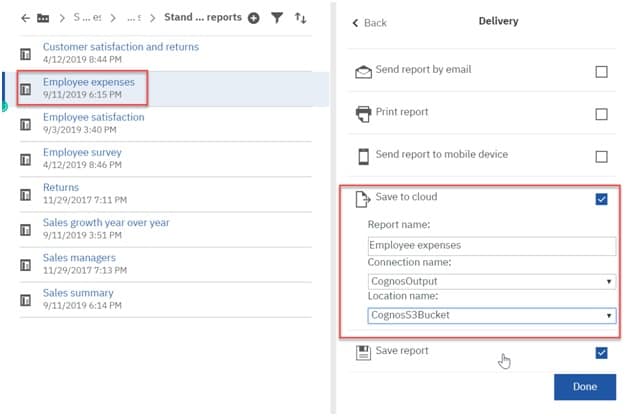
Task: Click the report icon beside Sales summary
Action: tap(25, 299)
